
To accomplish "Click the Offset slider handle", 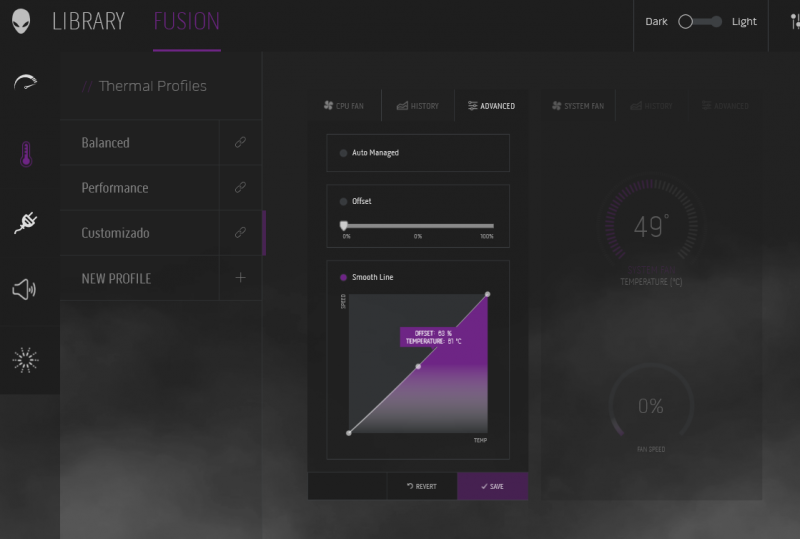I will pyautogui.click(x=344, y=226).
